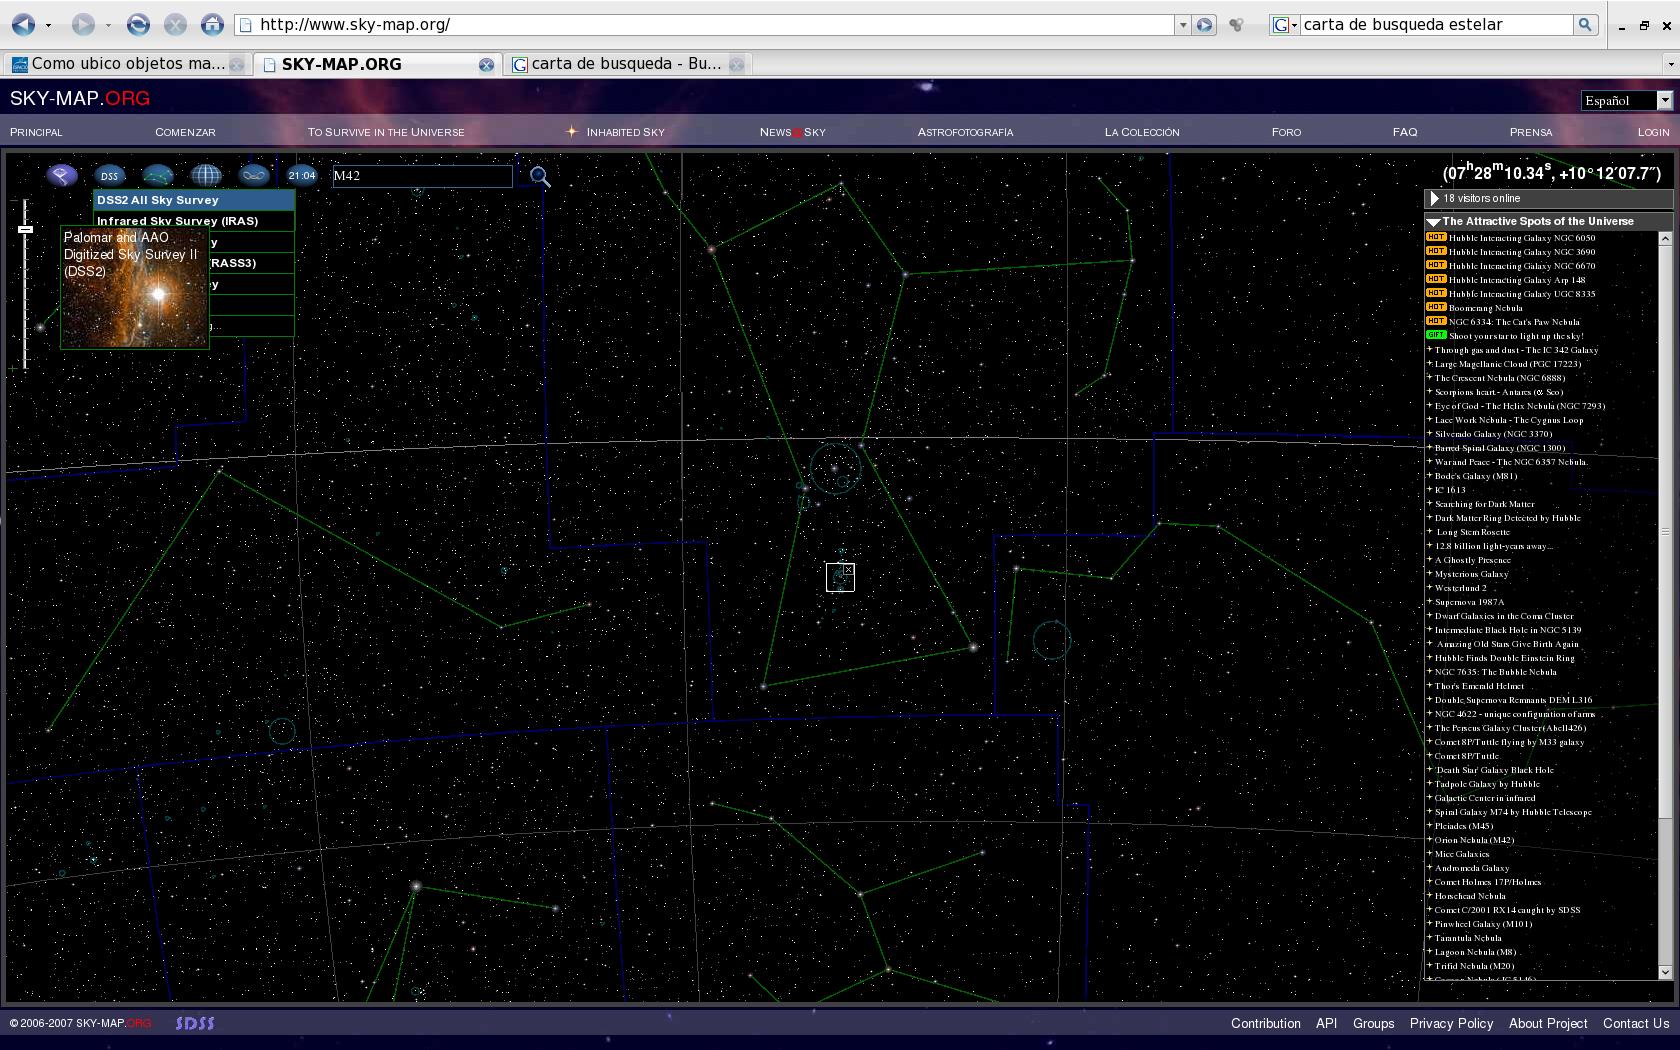The width and height of the screenshot is (1680, 1050).
Task: Close the selection box marker on the map
Action: [848, 569]
